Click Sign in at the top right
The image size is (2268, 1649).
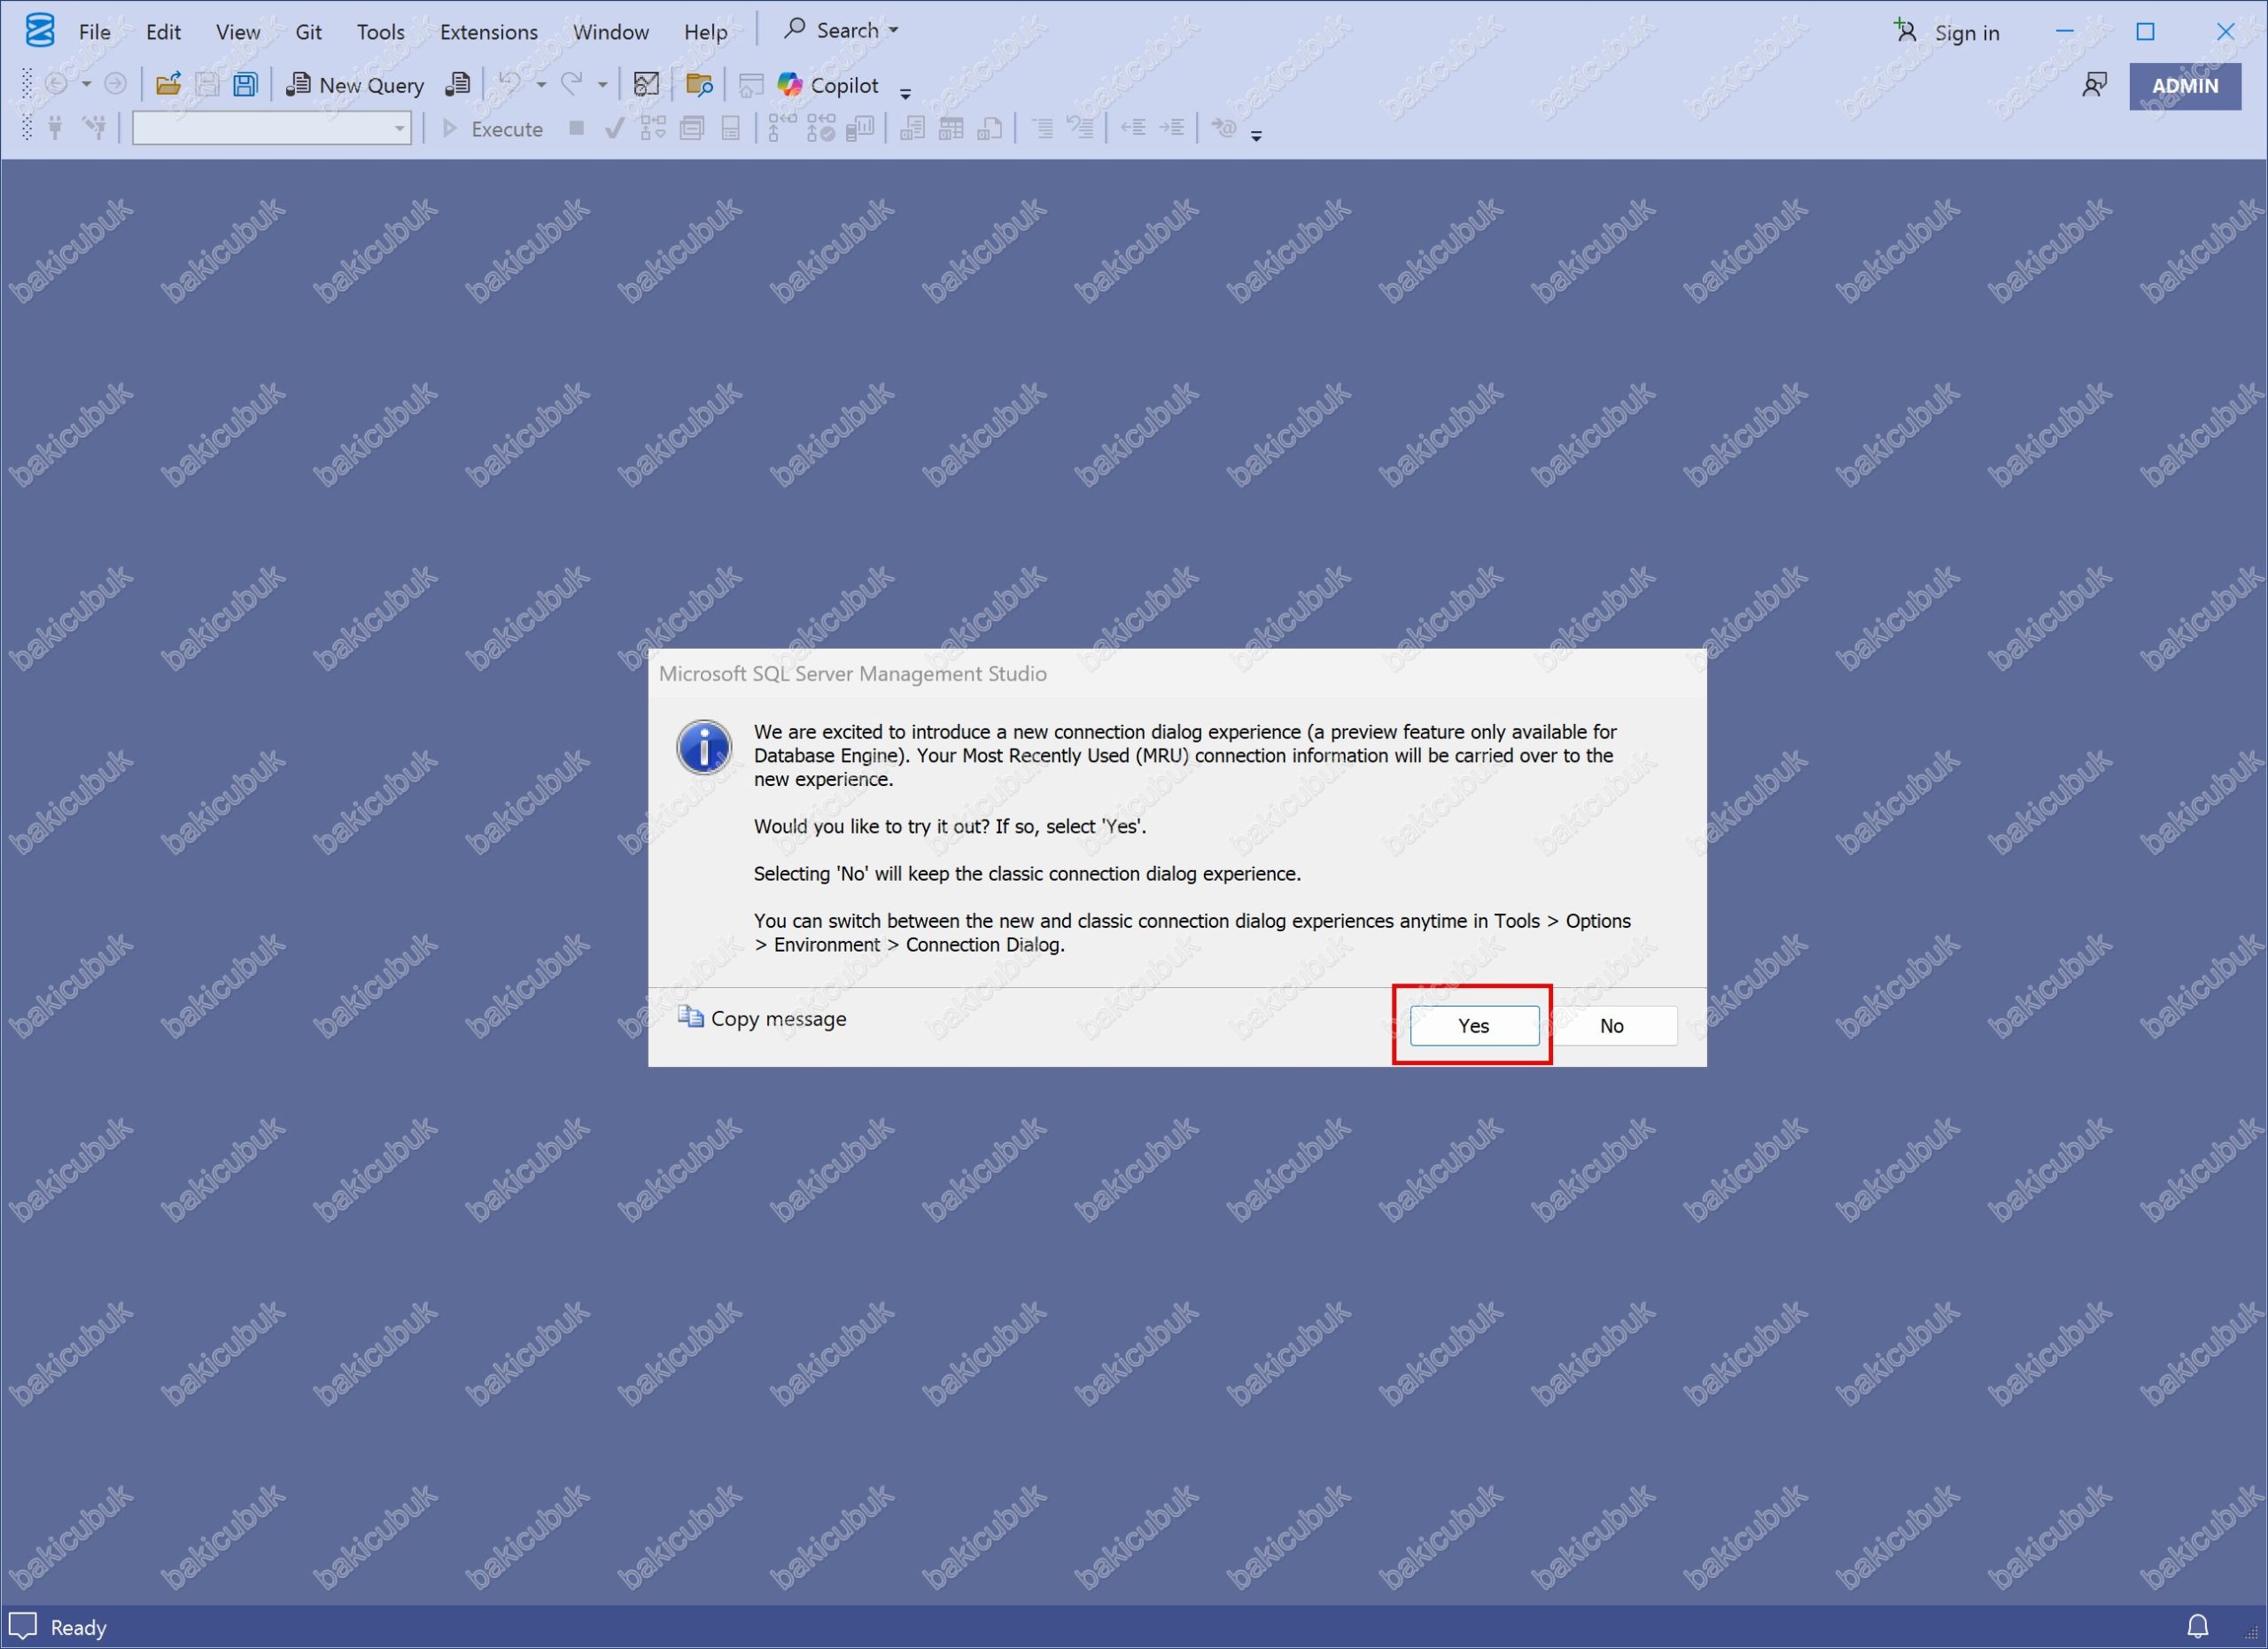point(1947,32)
